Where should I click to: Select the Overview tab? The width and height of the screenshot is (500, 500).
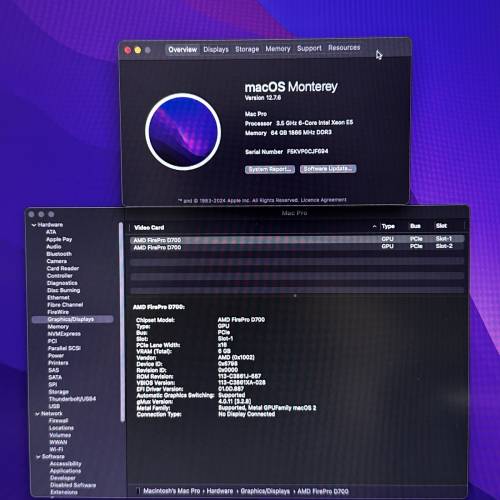(x=182, y=50)
